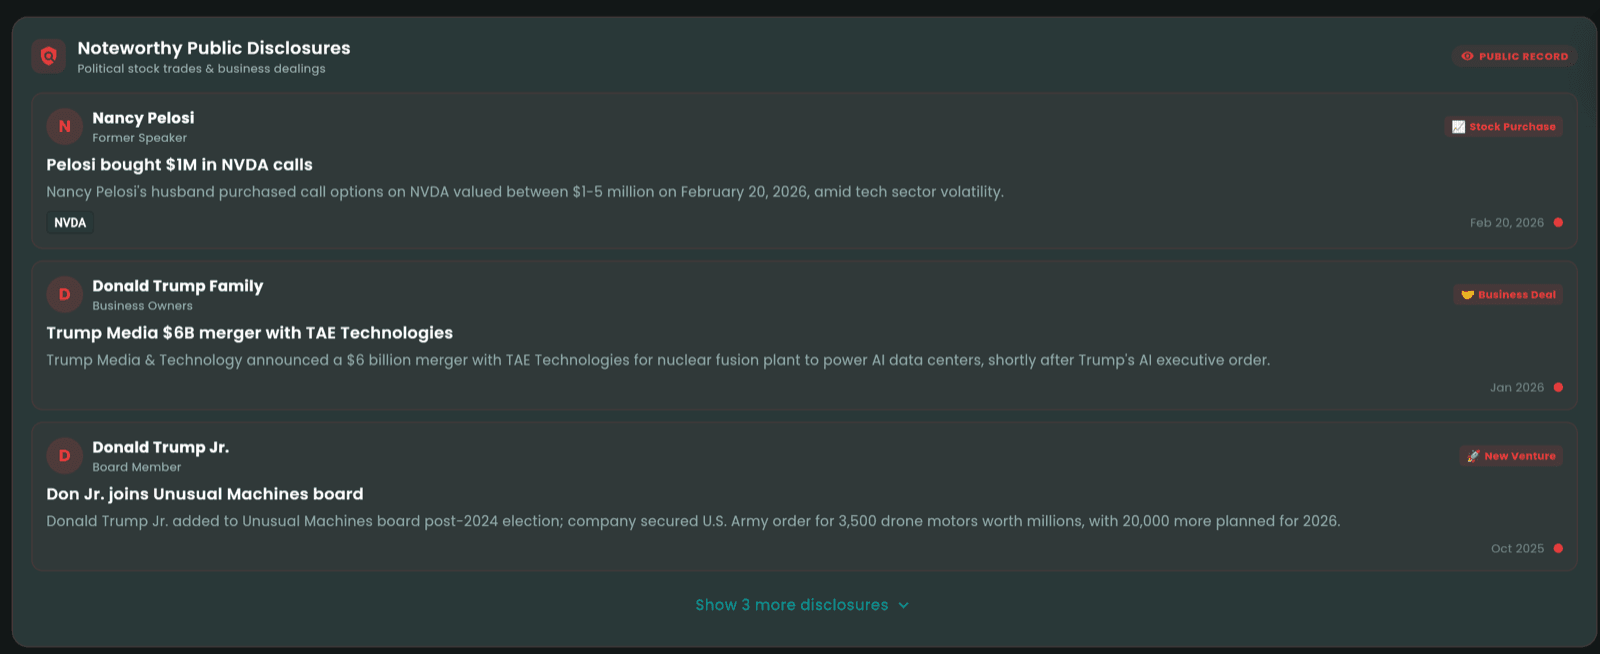Click the Noteworthy Public Disclosures heading
Image resolution: width=1600 pixels, height=654 pixels.
click(x=214, y=48)
